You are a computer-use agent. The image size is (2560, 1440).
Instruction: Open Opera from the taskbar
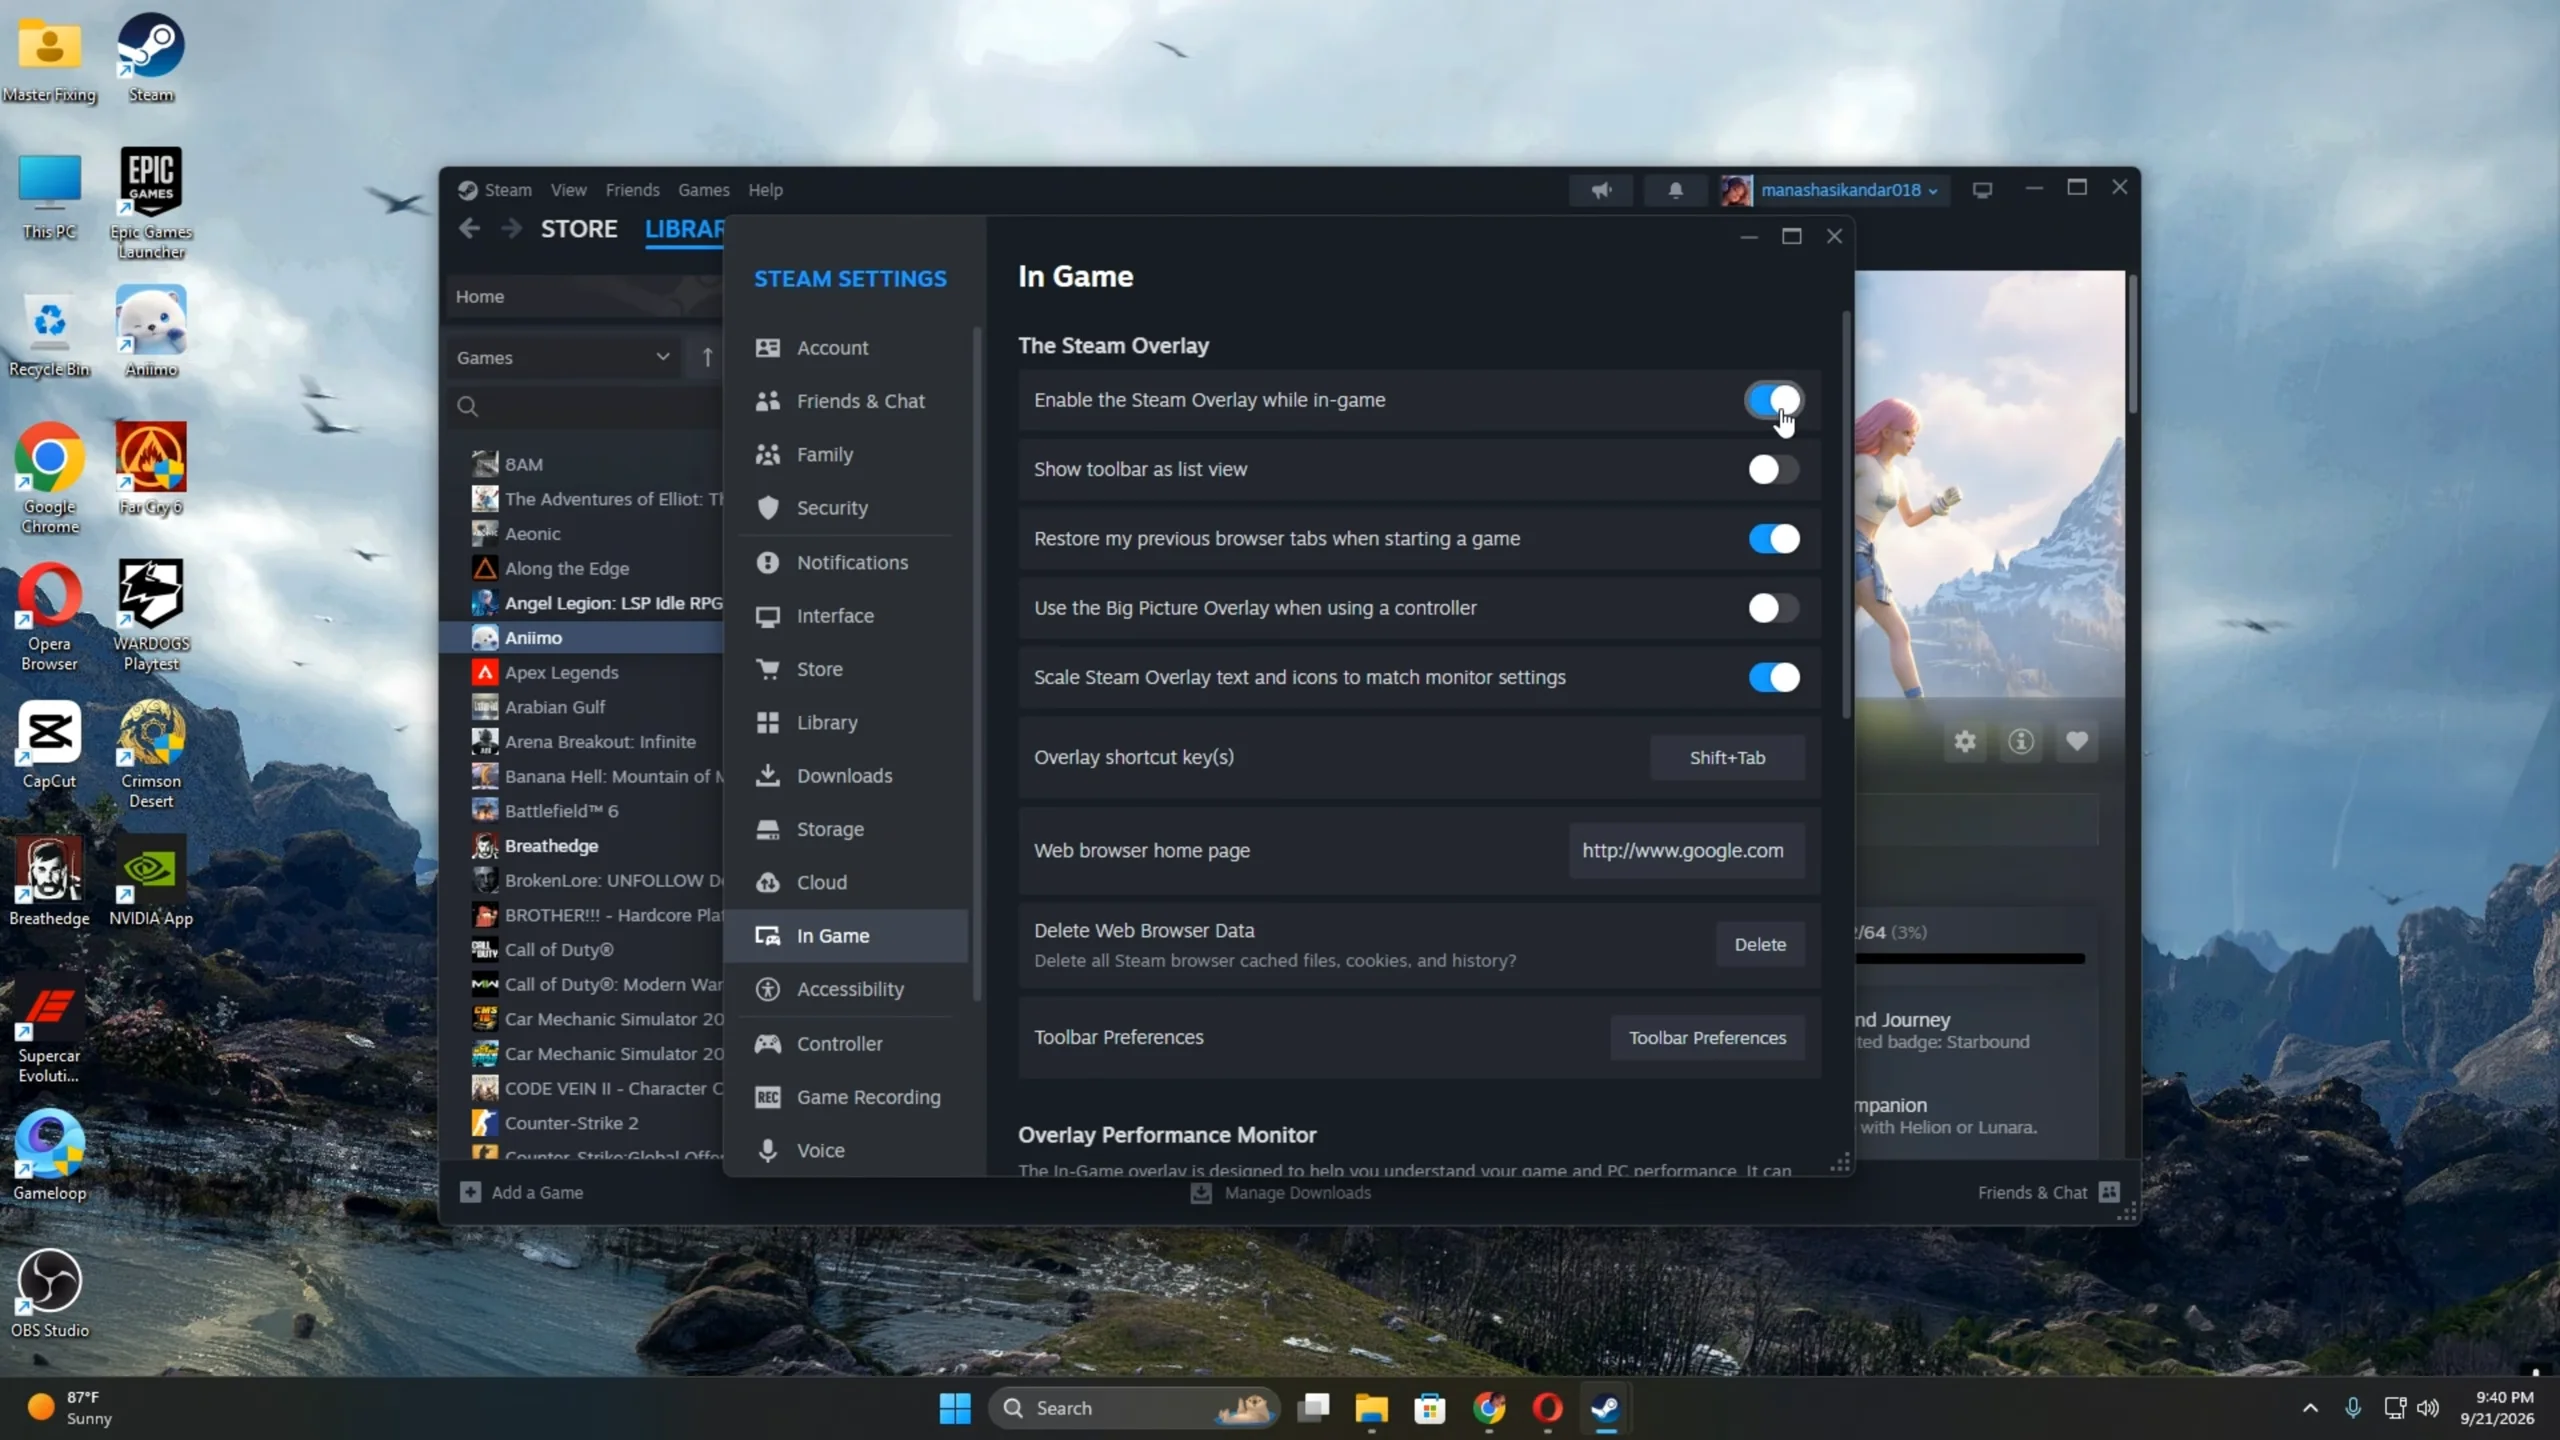tap(1547, 1408)
